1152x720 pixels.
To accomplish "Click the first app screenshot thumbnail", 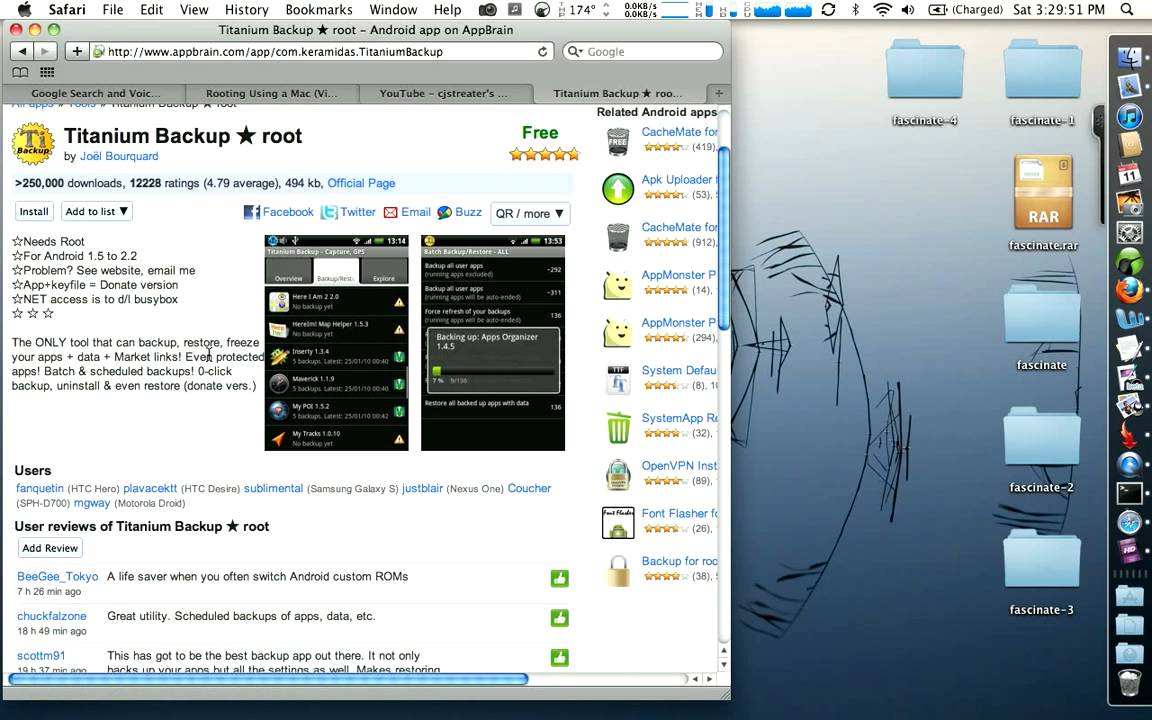I will [336, 342].
